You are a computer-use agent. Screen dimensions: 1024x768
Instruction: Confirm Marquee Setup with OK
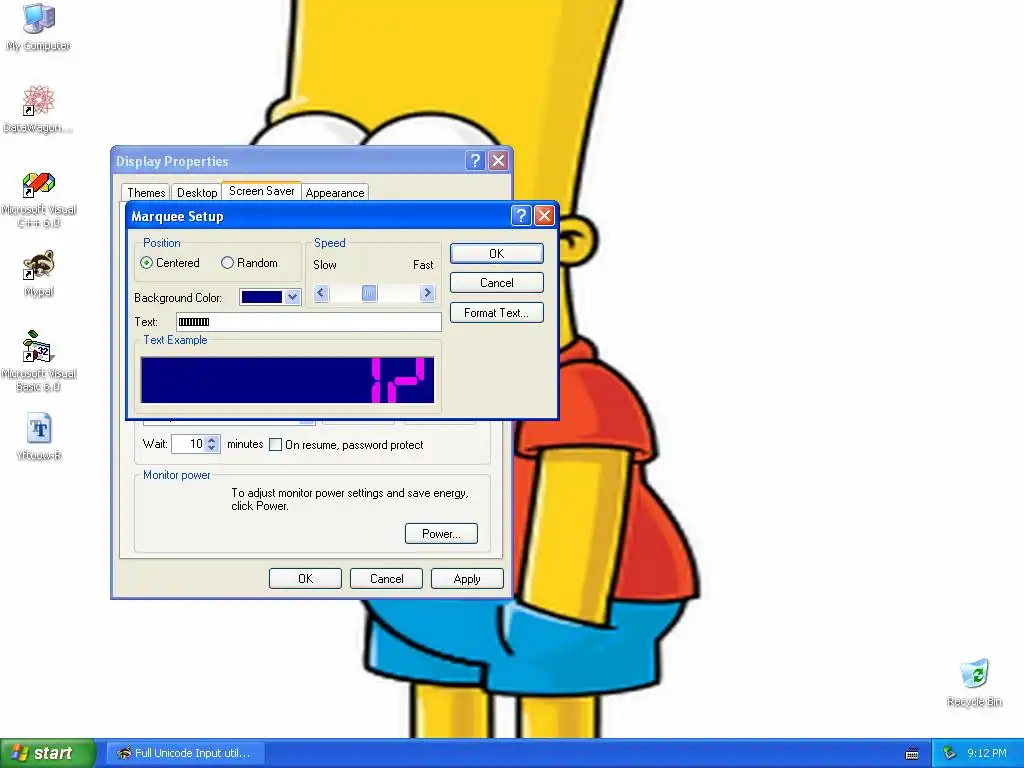[x=496, y=253]
